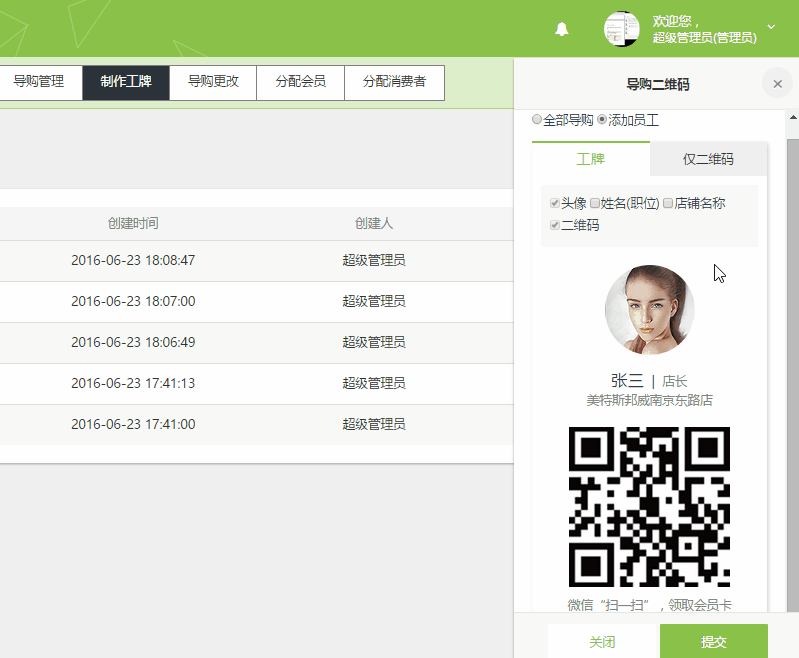The height and width of the screenshot is (658, 799).
Task: Switch to the 仅二维码 panel tab
Action: 708,159
